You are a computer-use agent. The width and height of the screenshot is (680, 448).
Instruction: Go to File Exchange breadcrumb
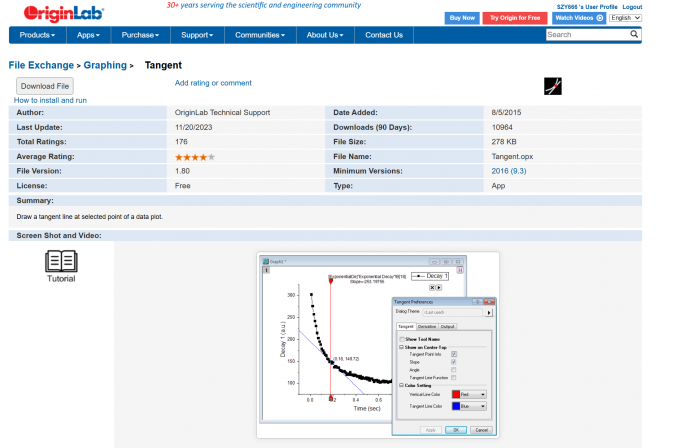tap(41, 65)
